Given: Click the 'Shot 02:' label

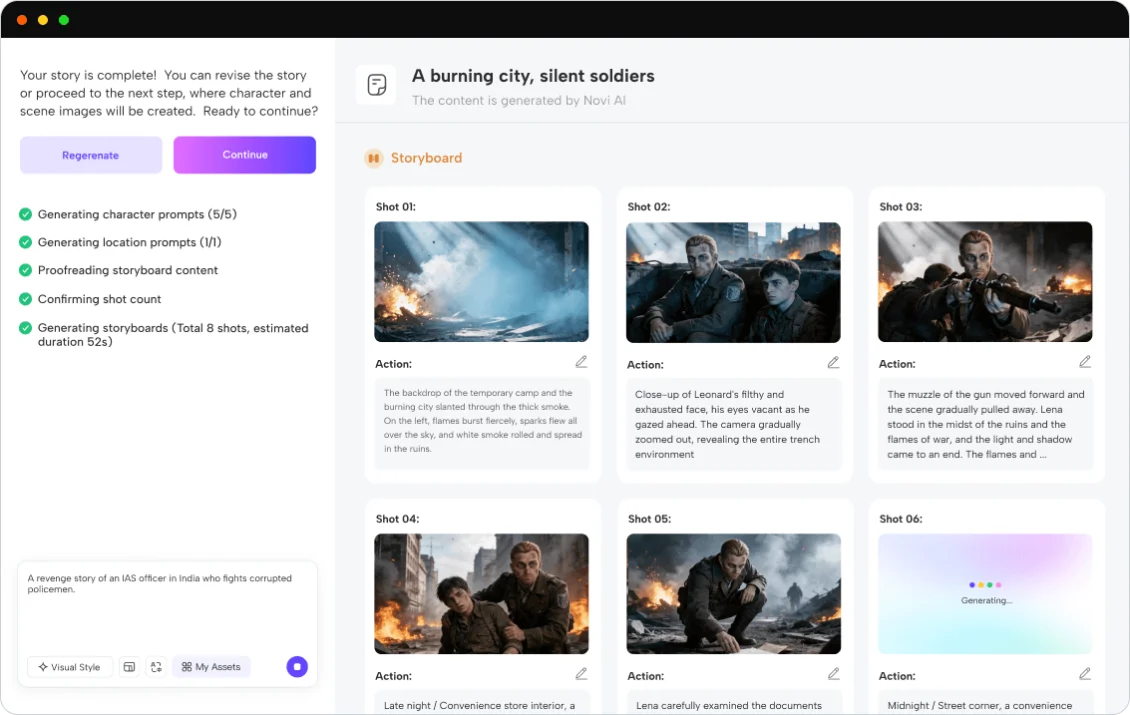Looking at the screenshot, I should click(649, 207).
